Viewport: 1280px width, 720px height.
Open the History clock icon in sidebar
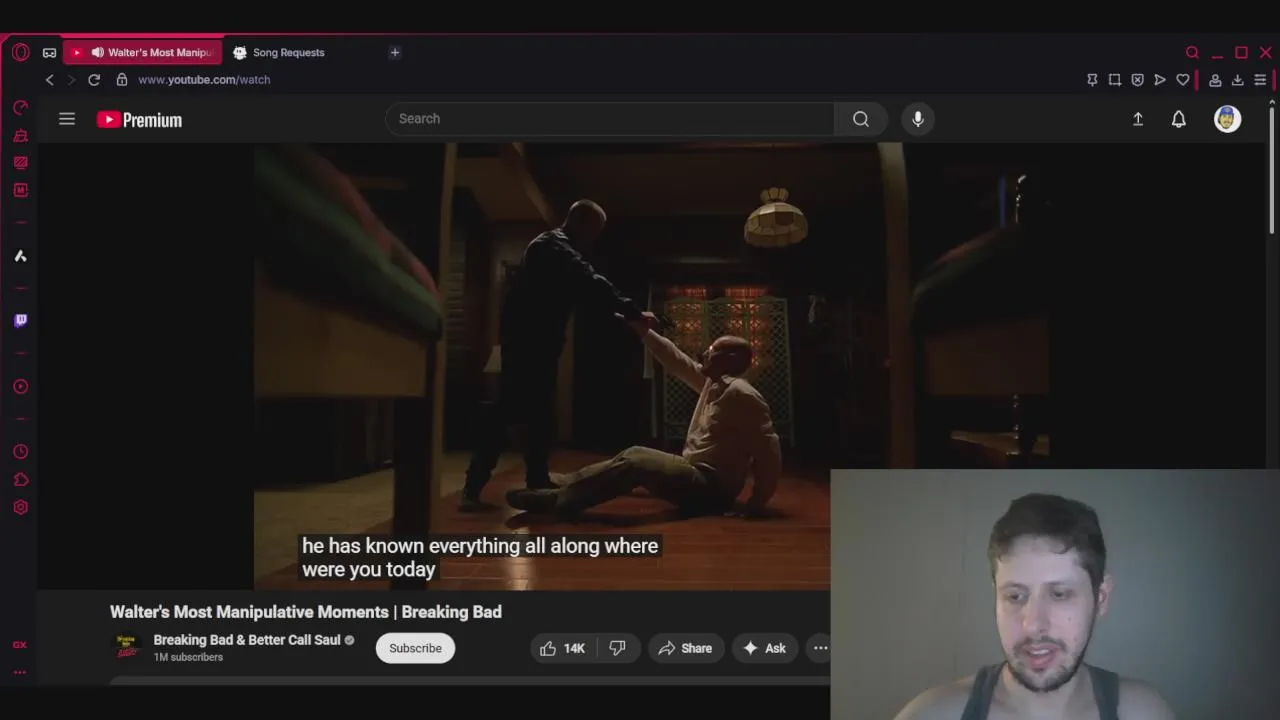click(20, 452)
